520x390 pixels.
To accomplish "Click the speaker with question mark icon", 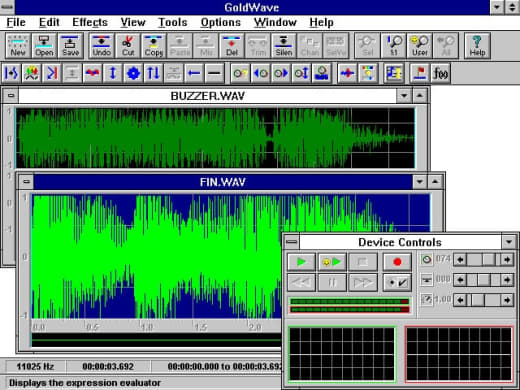I will [240, 73].
